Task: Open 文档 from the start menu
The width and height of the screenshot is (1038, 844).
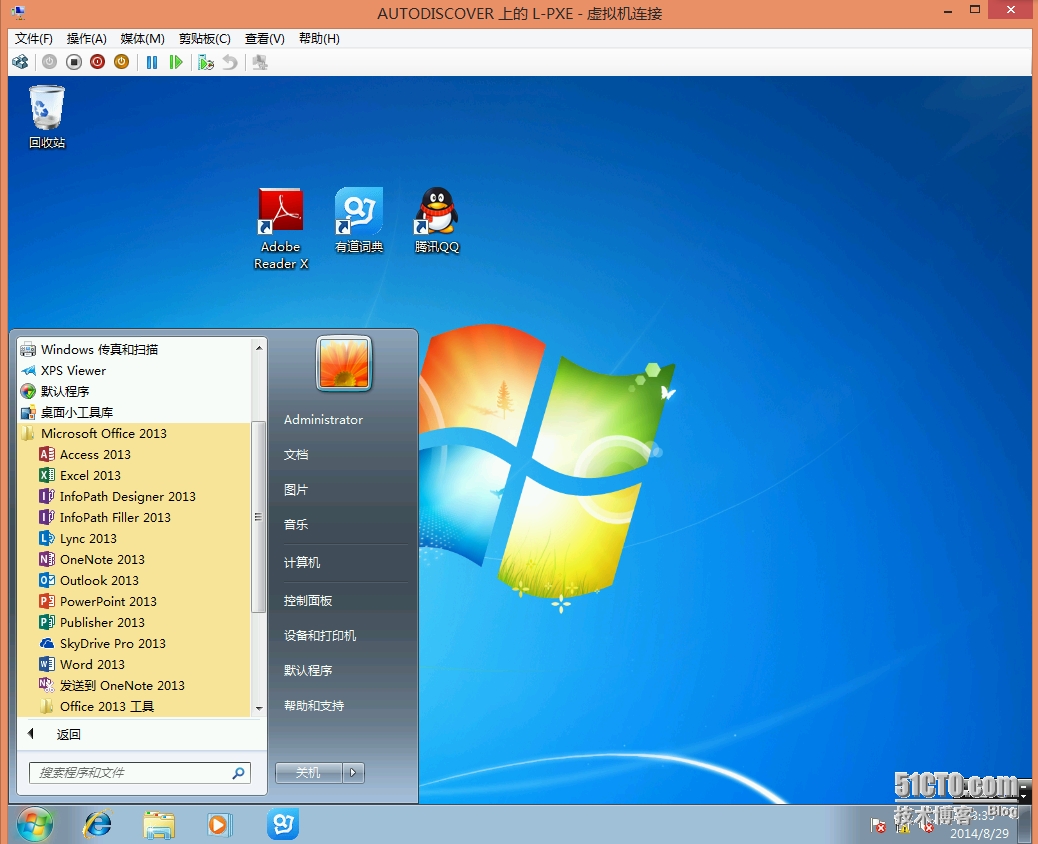Action: coord(296,455)
